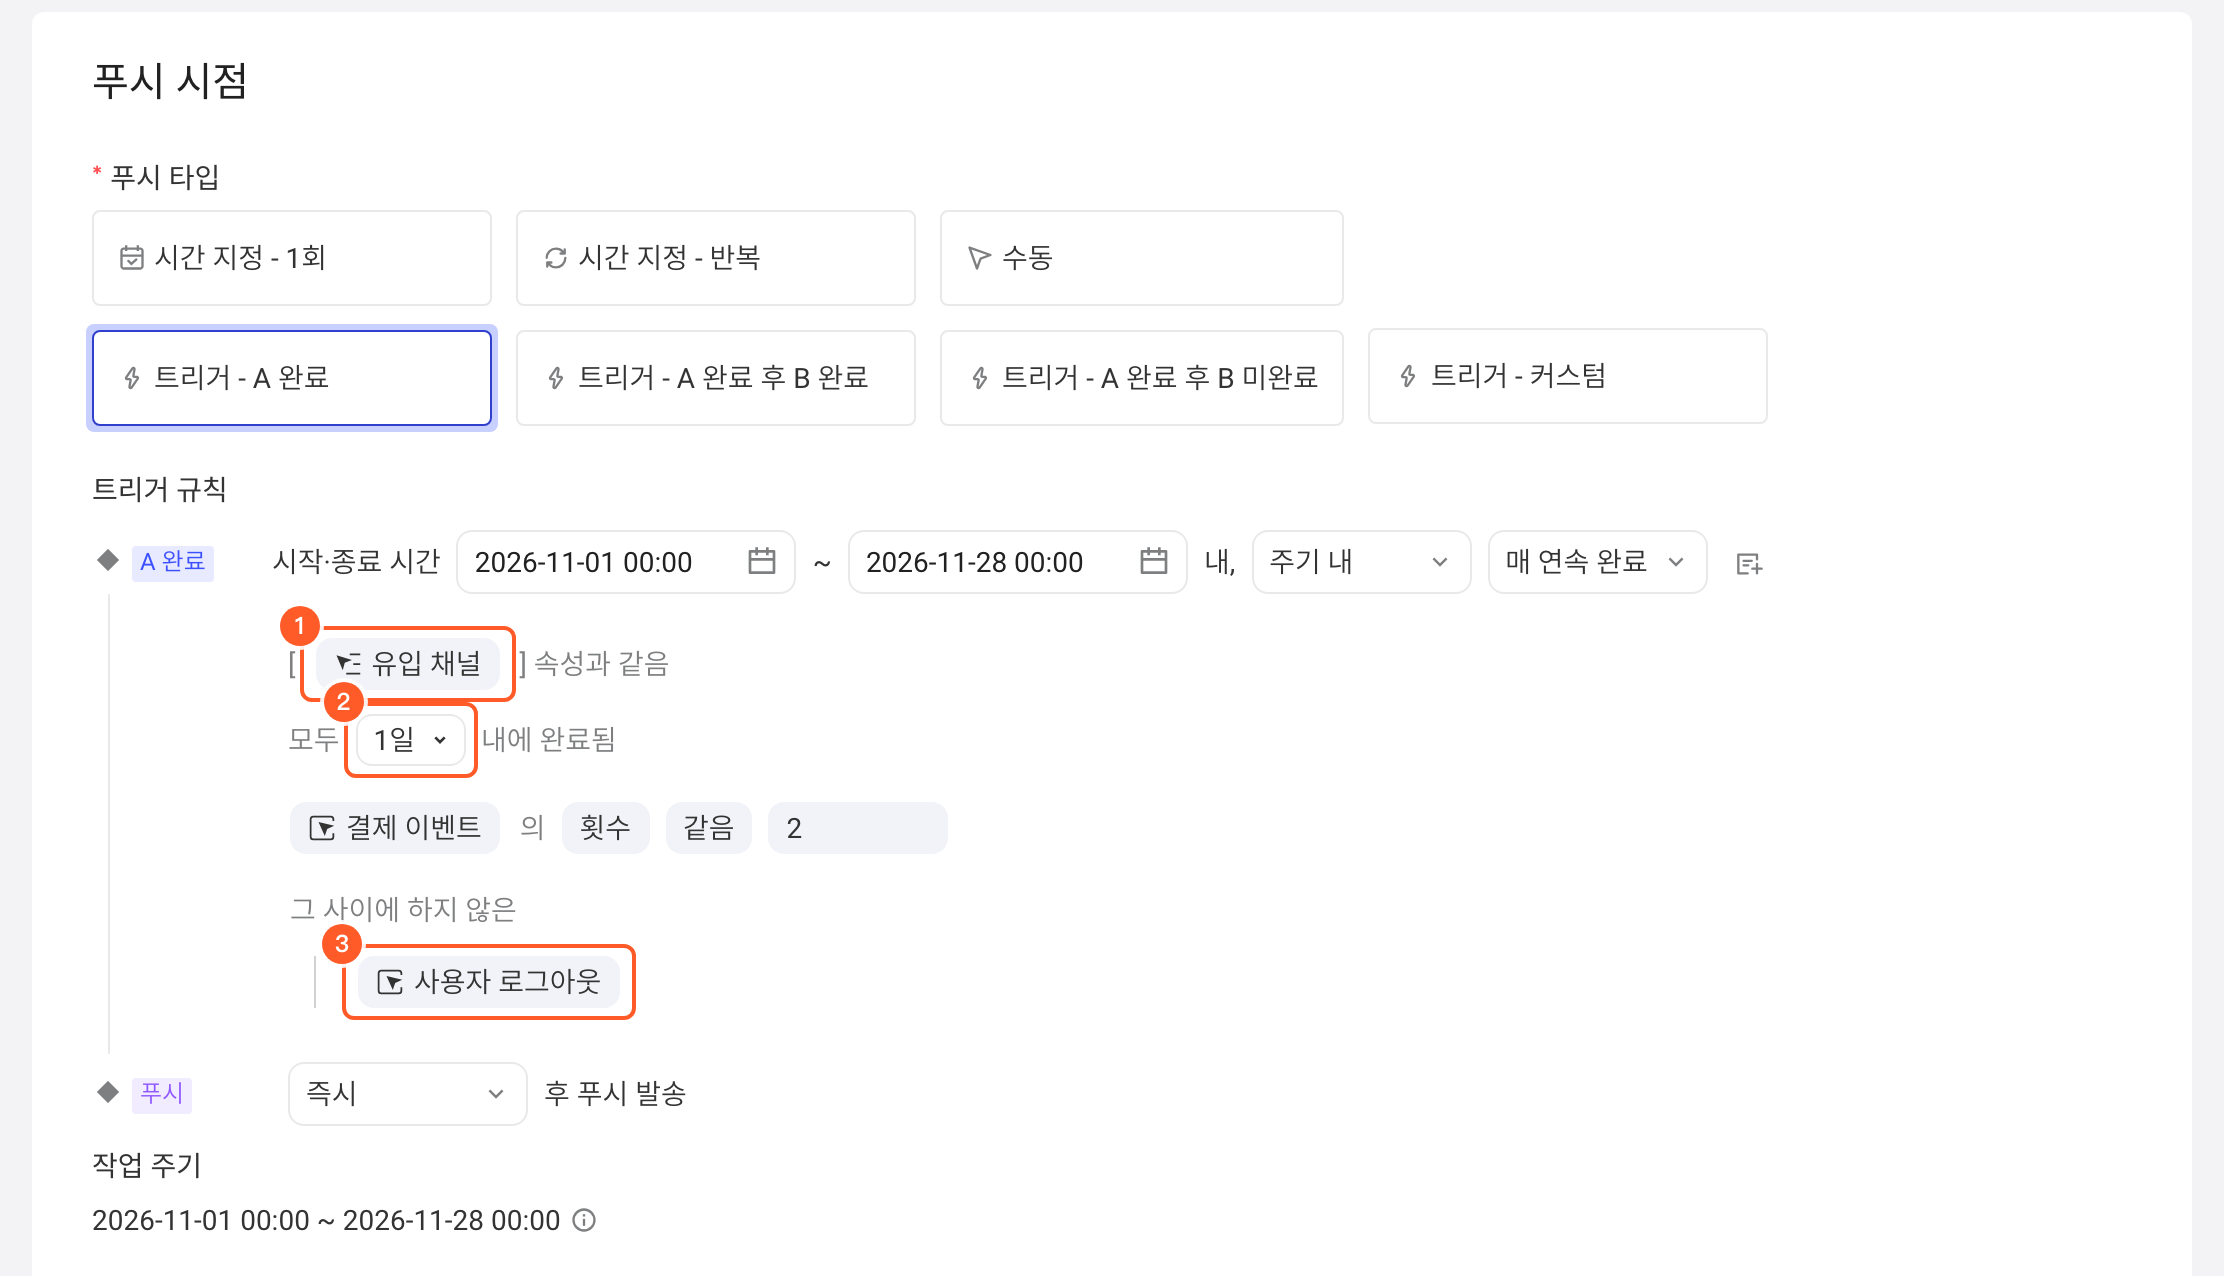
Task: Click the calendar icon in '시간 지정 - 1회'
Action: click(x=132, y=258)
